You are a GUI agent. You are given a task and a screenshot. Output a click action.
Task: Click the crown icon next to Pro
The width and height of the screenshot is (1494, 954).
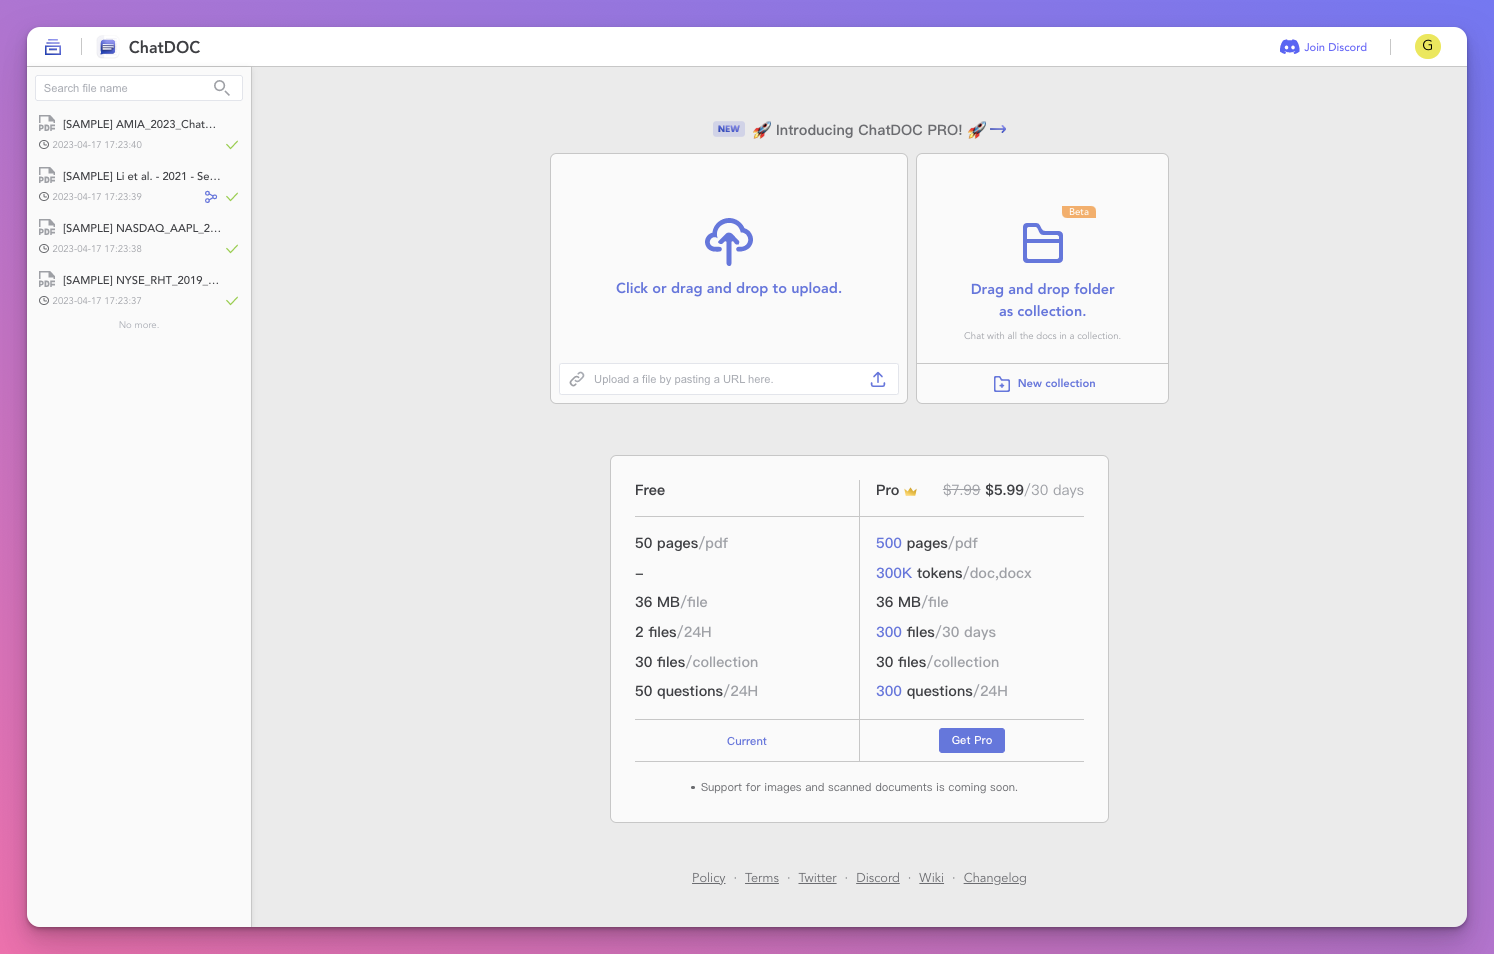point(910,491)
